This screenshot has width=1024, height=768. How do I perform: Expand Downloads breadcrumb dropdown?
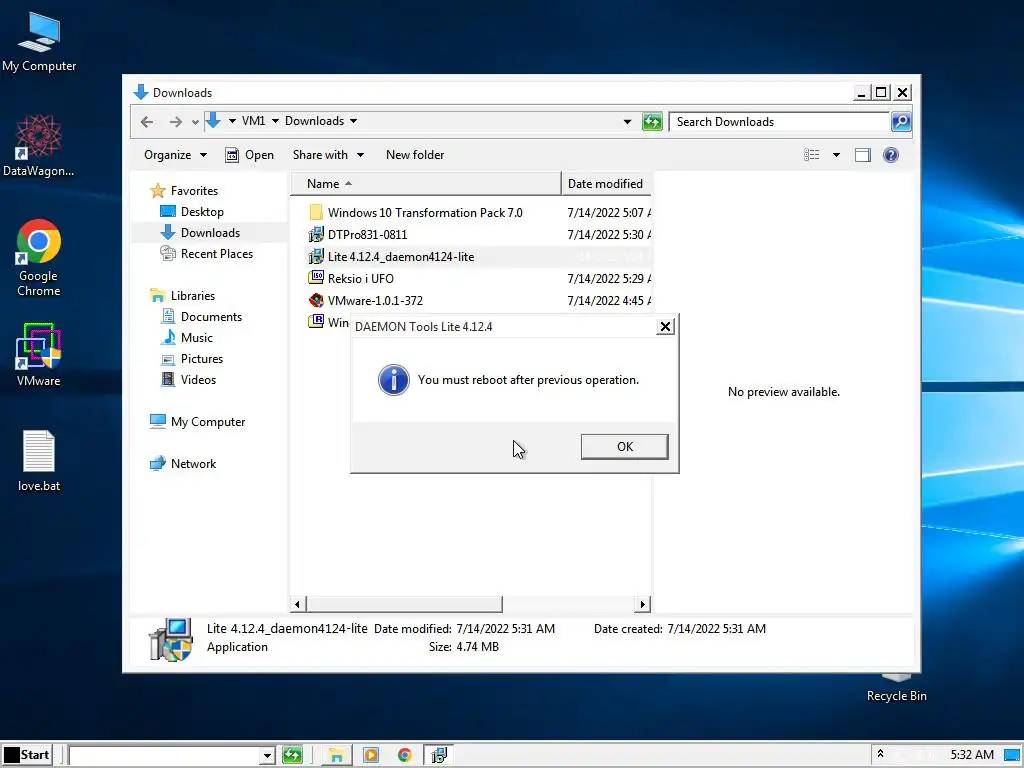[353, 121]
